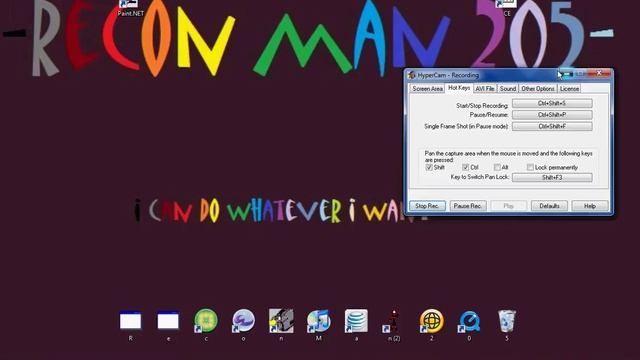Enable the Lock permanently checkbox
This screenshot has width=640, height=360.
tap(530, 167)
